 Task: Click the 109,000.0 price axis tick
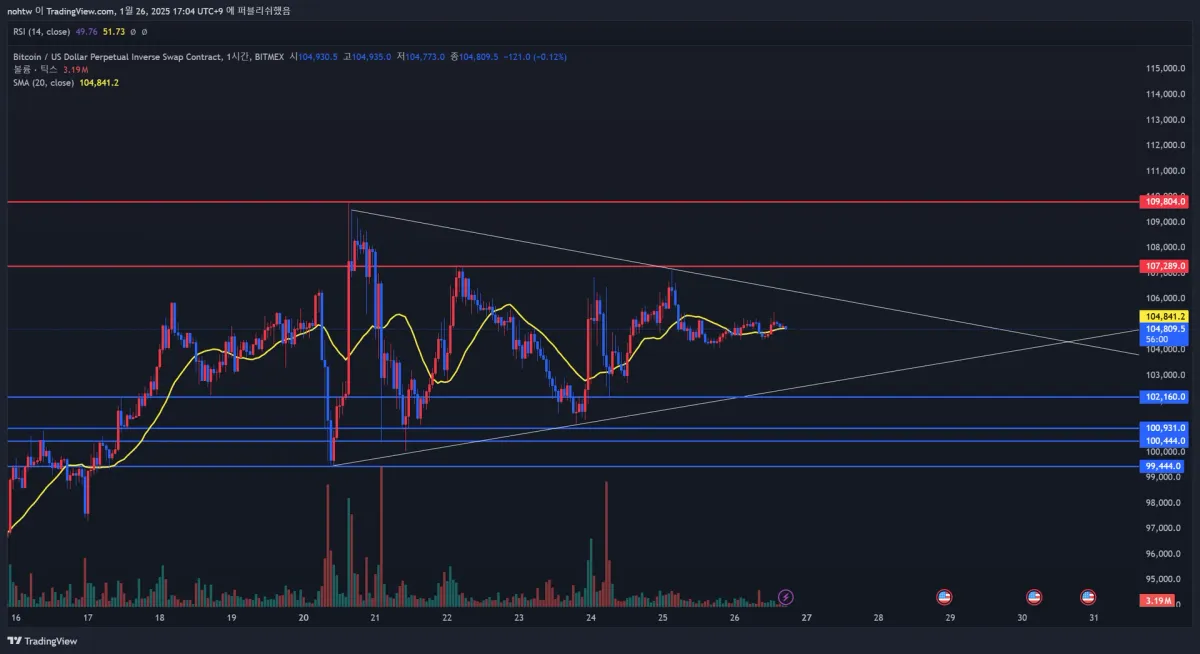[1166, 221]
